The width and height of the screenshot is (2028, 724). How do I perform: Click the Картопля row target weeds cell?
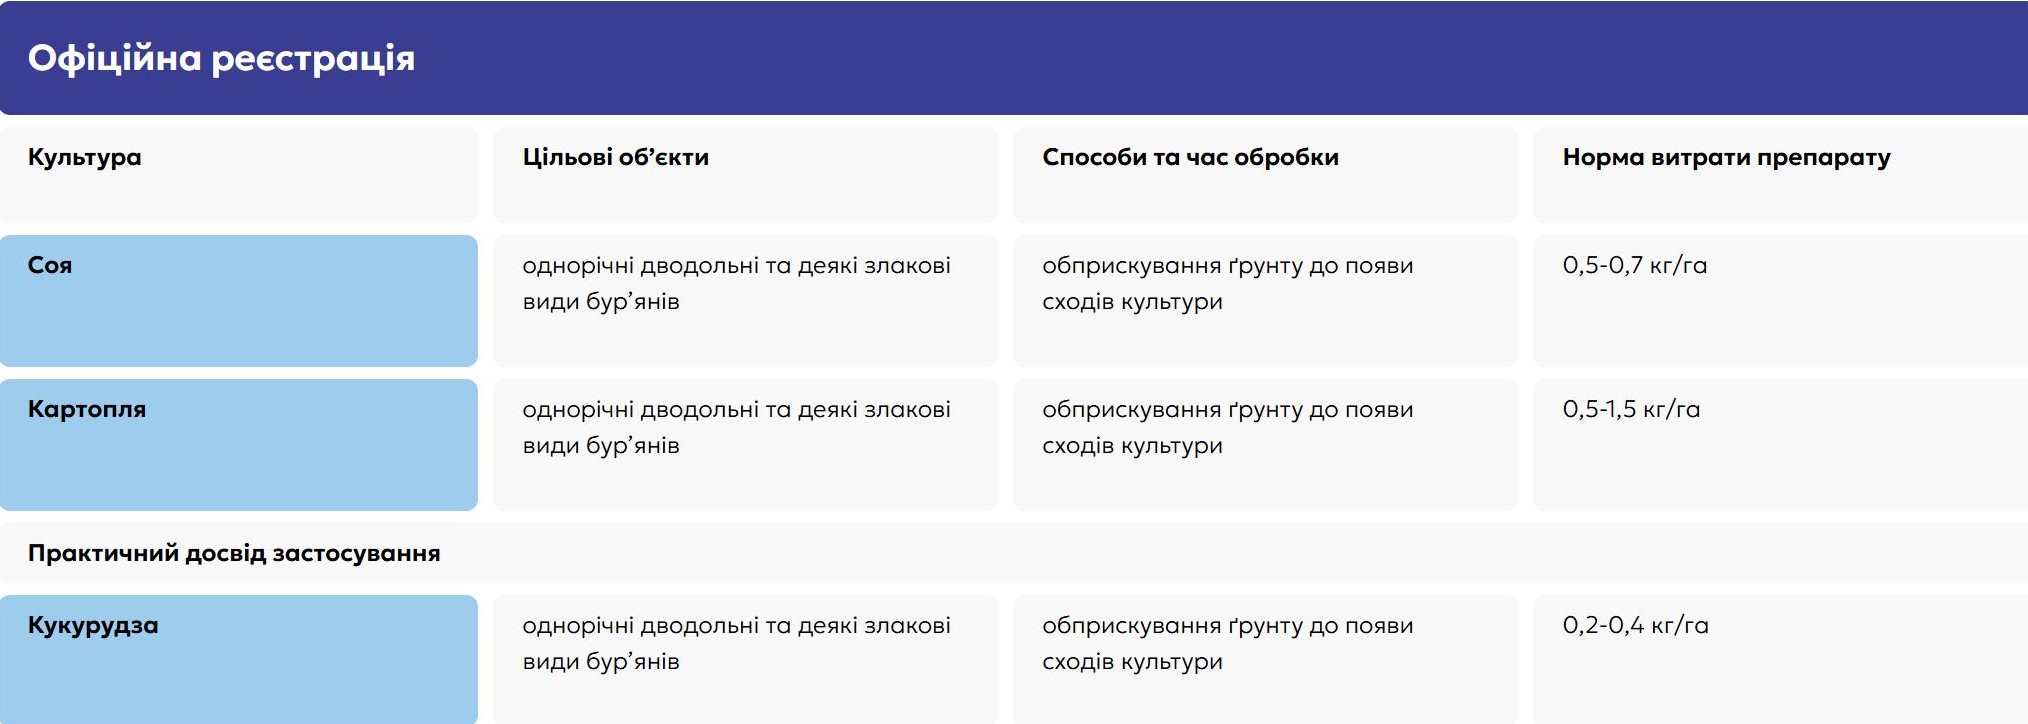pyautogui.click(x=745, y=445)
